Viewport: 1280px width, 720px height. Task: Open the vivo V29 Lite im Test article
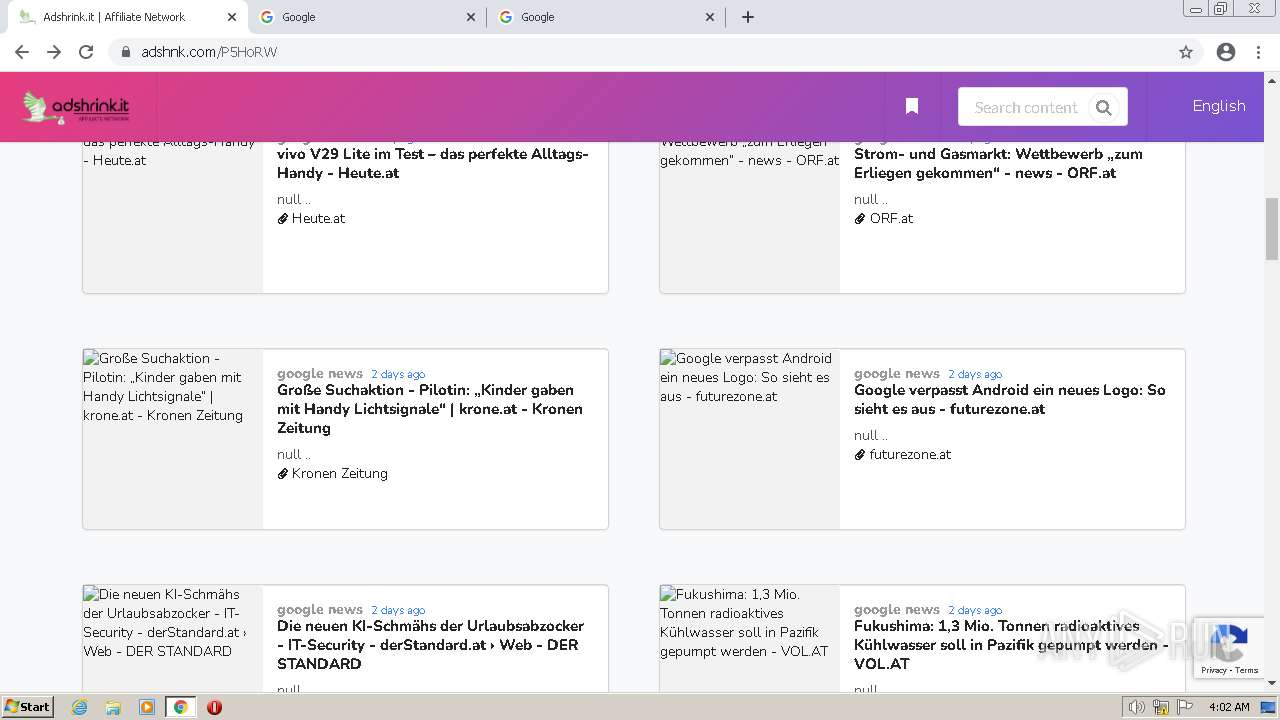click(432, 163)
